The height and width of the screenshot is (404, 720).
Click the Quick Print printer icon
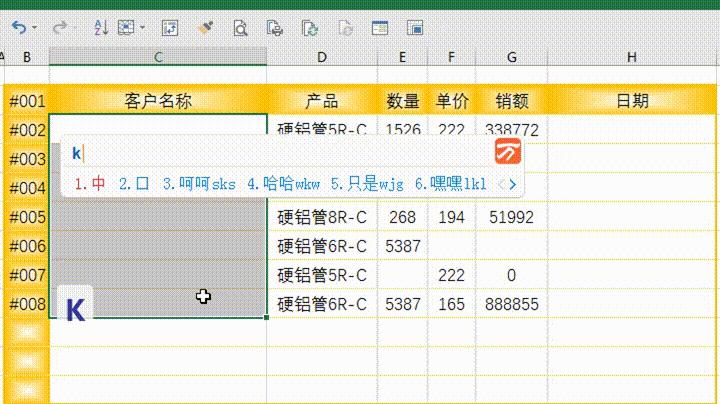[275, 28]
